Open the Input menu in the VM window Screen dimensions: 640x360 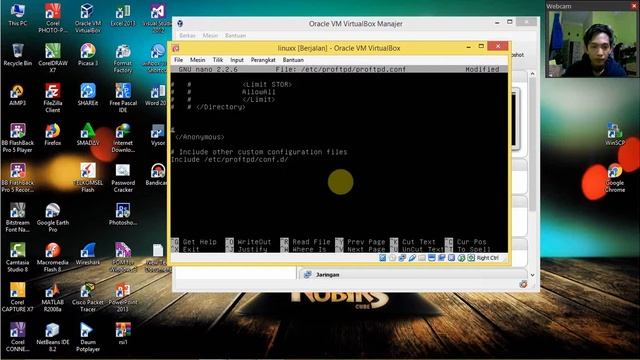coord(237,60)
